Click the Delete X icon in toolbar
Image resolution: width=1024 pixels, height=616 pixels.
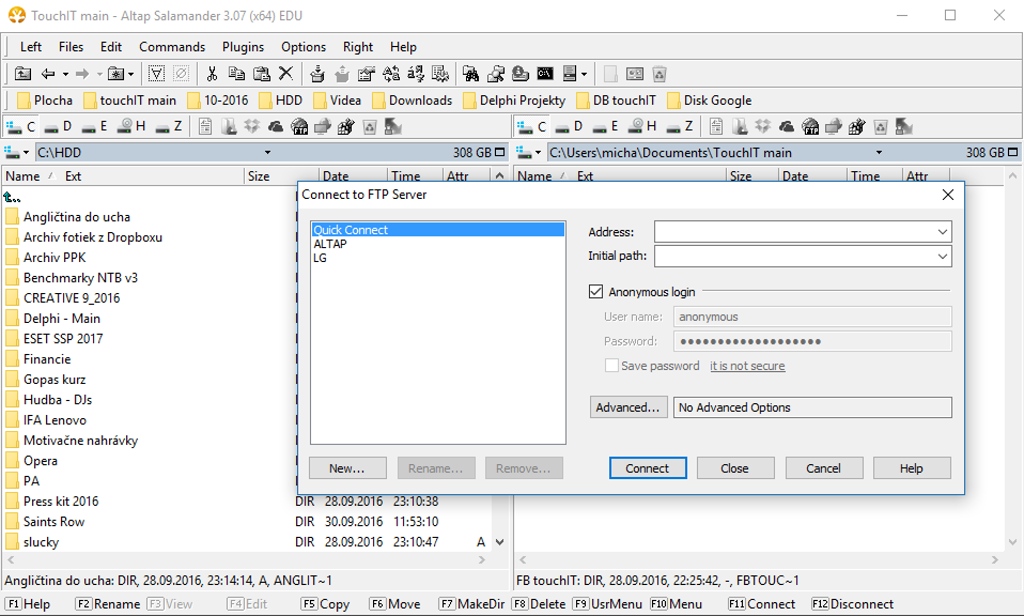[286, 74]
